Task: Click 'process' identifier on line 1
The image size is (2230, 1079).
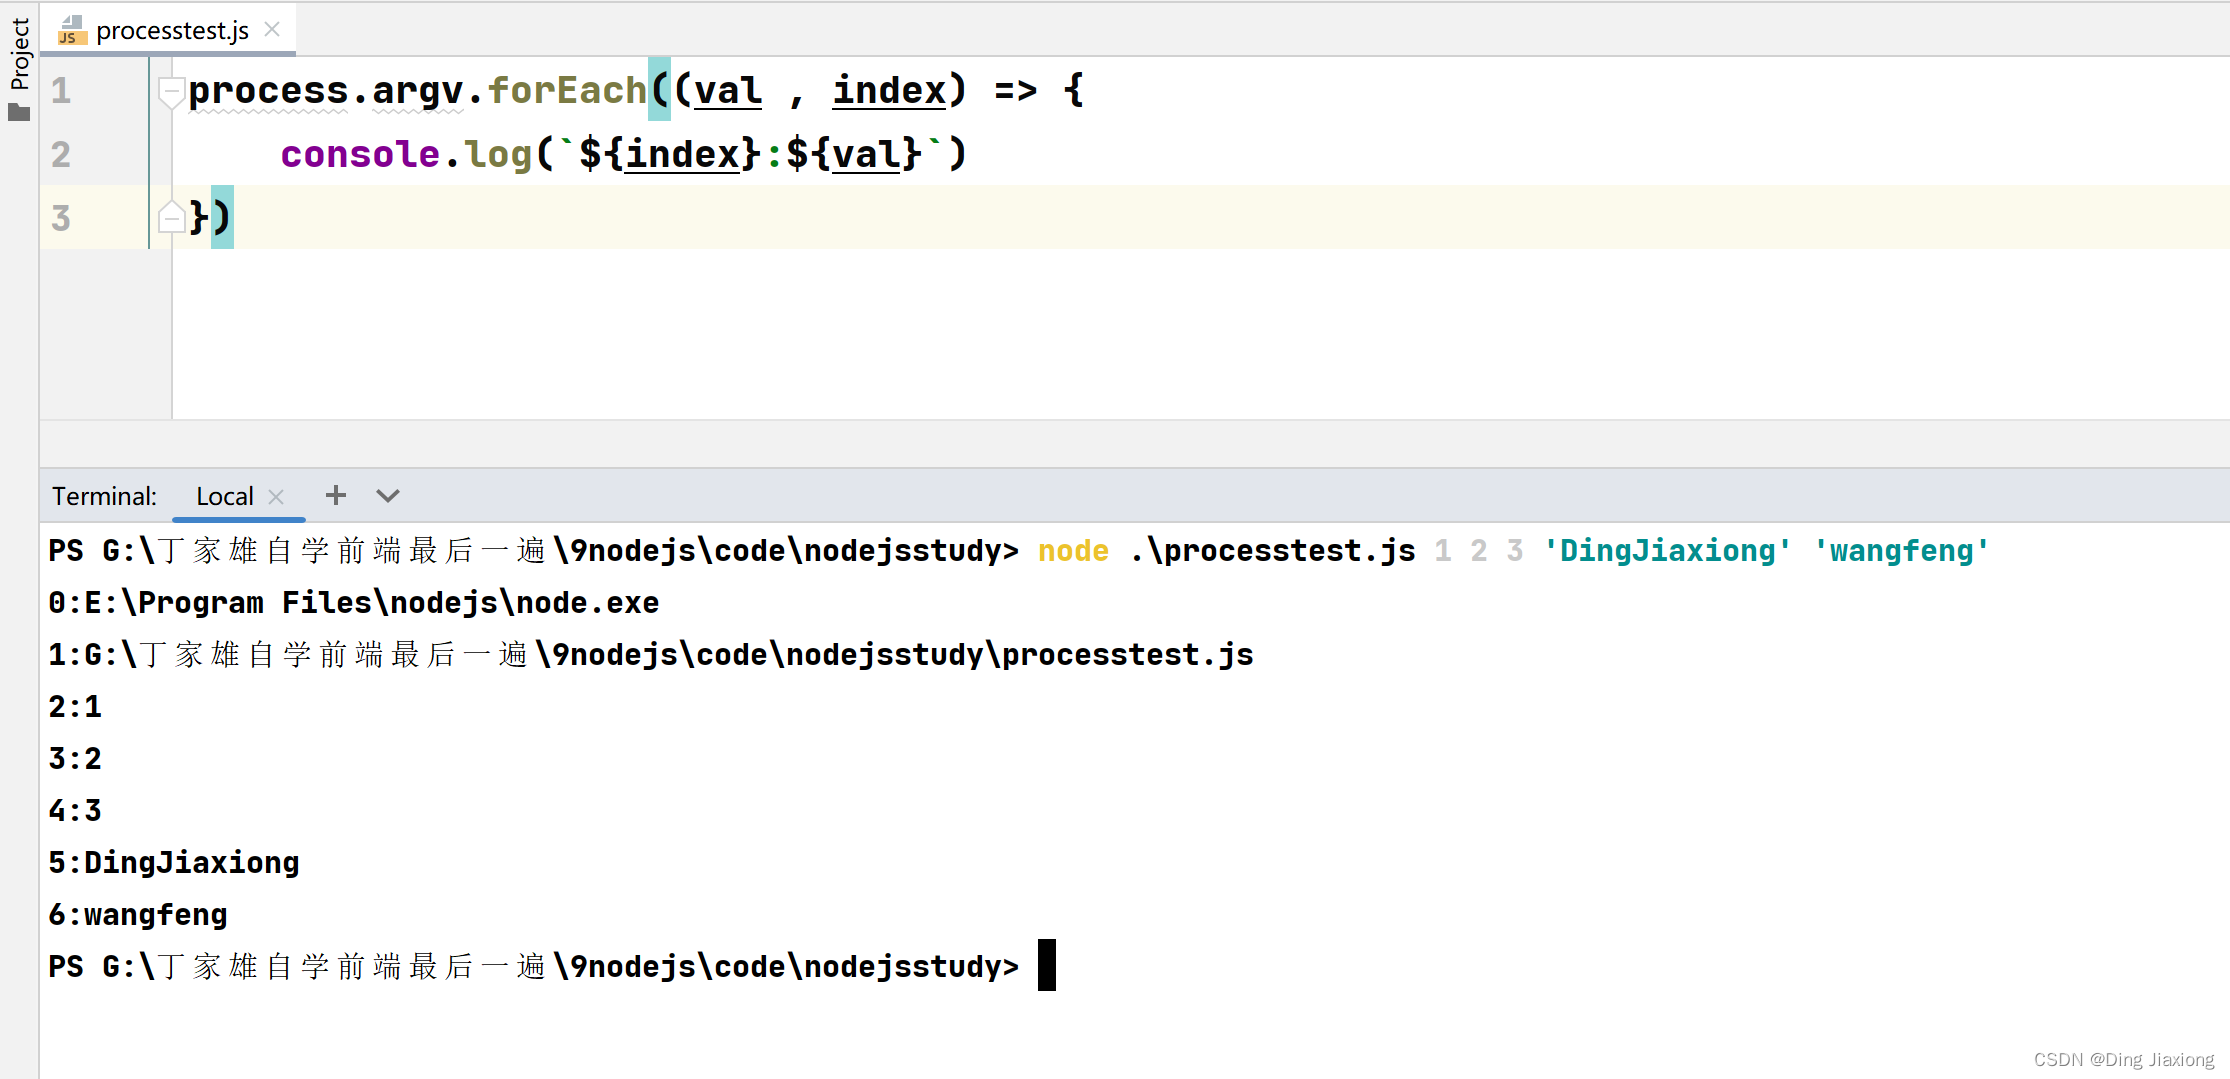Action: tap(268, 90)
